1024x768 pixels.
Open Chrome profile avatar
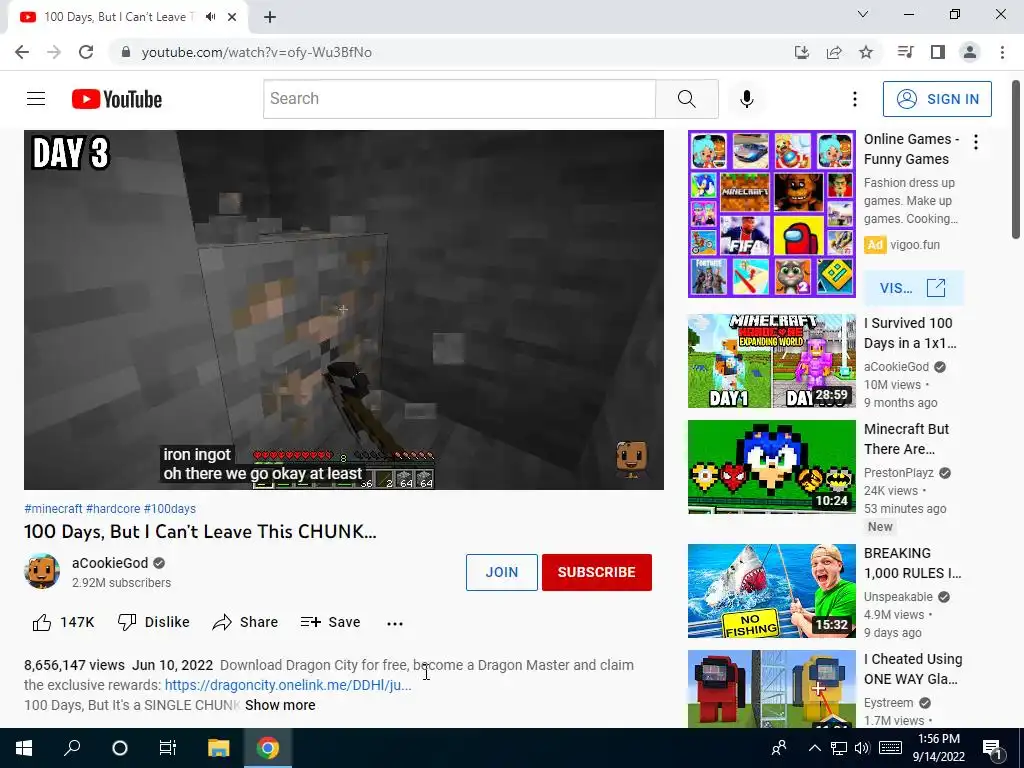970,52
